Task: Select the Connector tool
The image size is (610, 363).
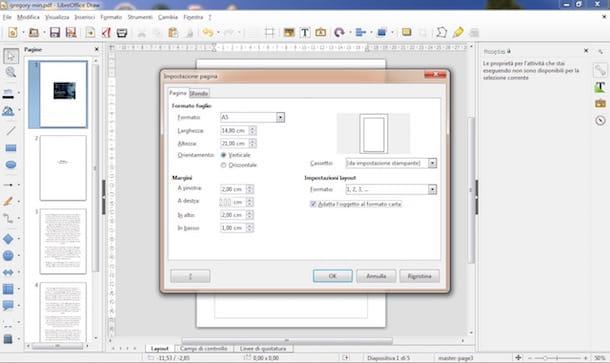Action: tap(8, 218)
